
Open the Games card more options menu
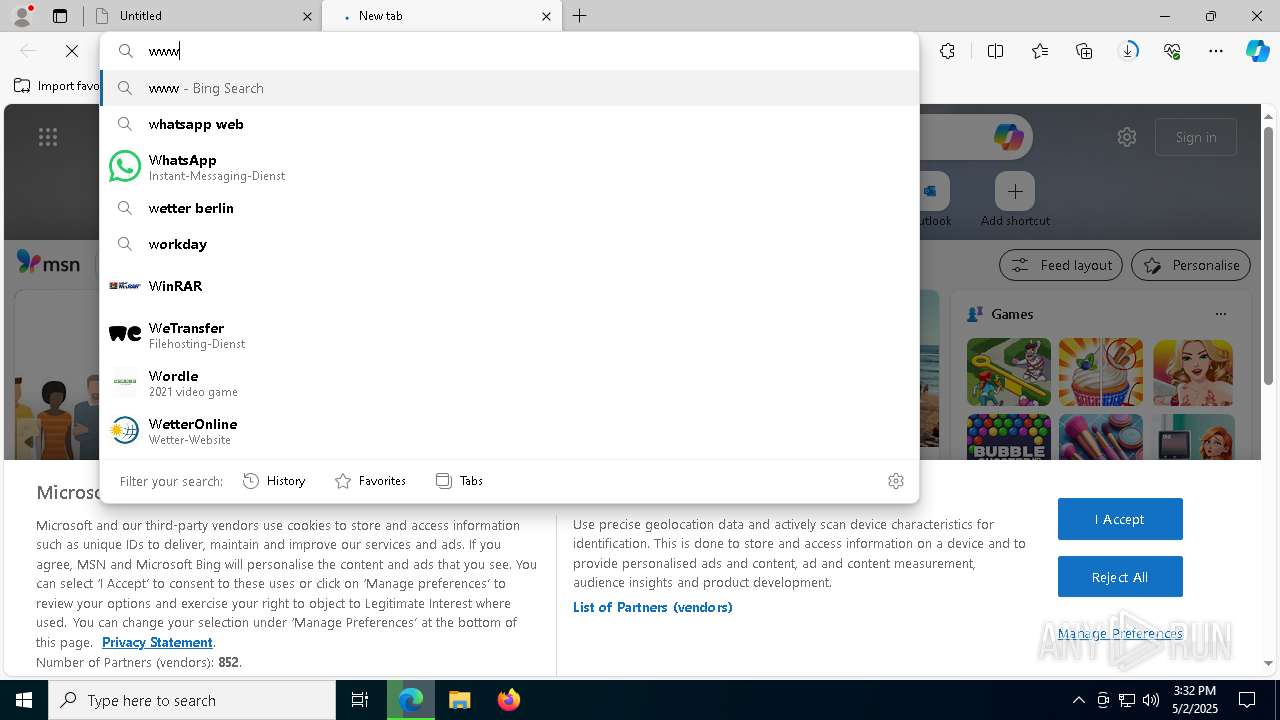click(x=1220, y=314)
